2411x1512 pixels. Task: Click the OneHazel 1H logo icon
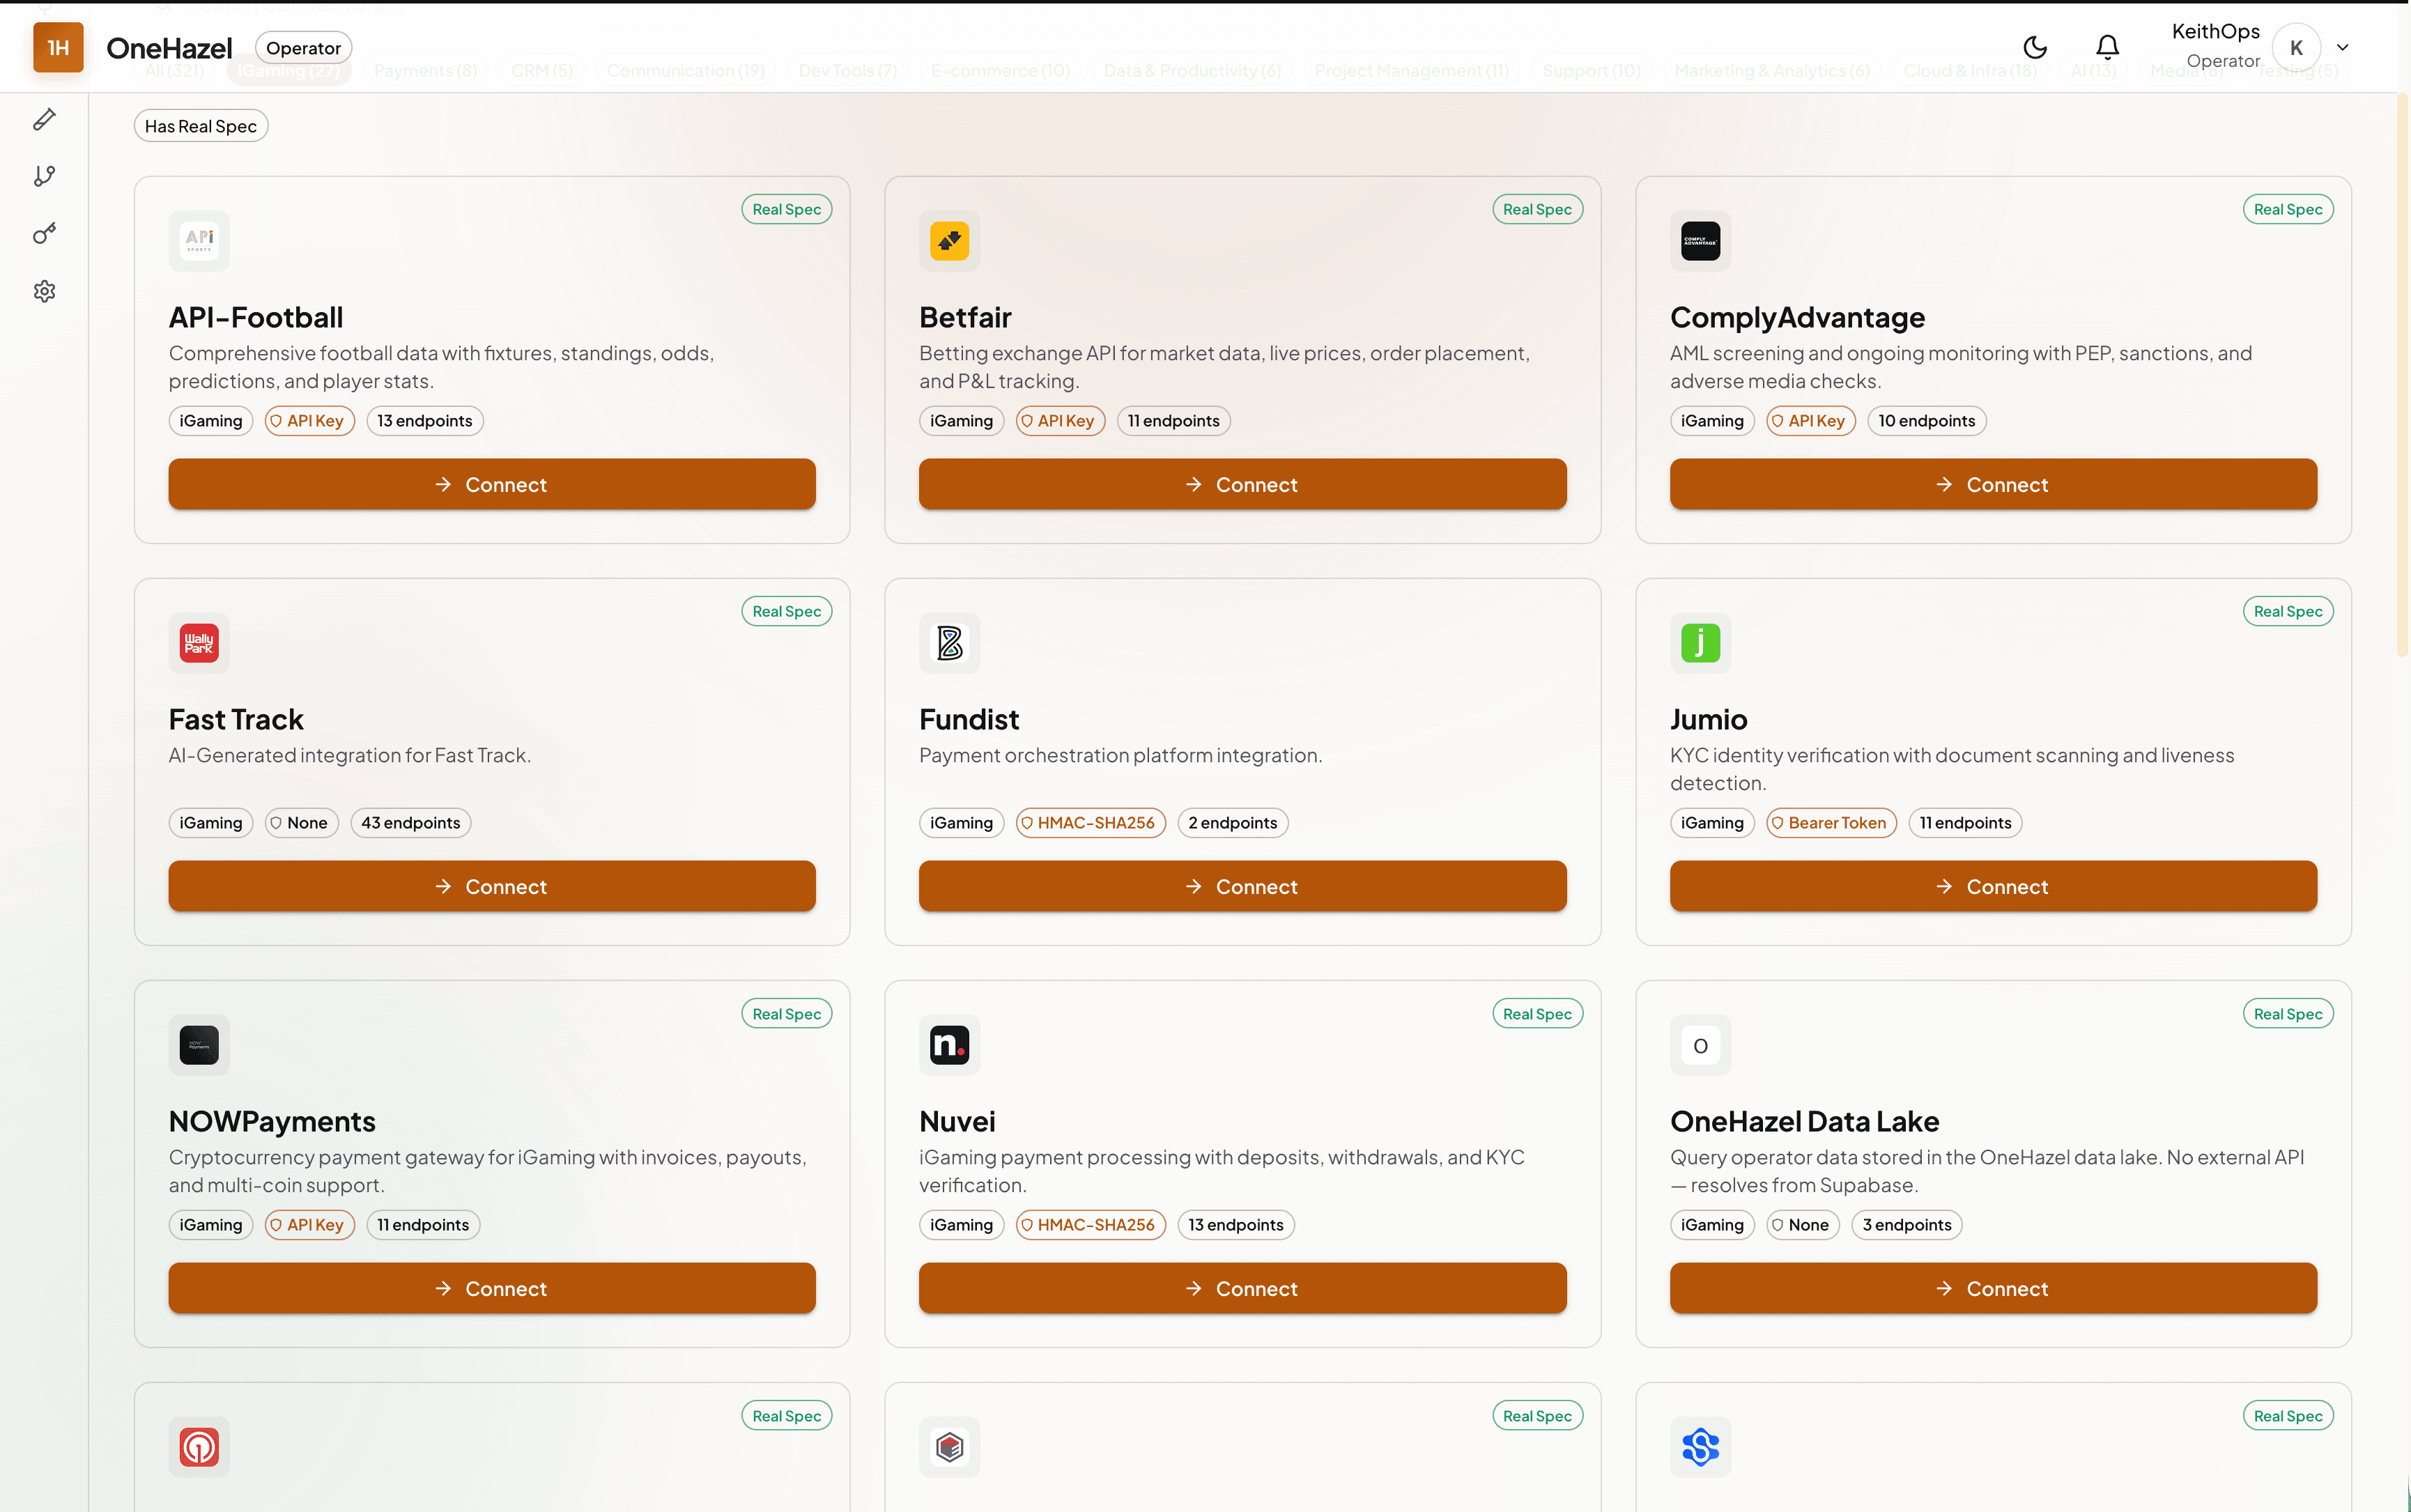pyautogui.click(x=58, y=47)
